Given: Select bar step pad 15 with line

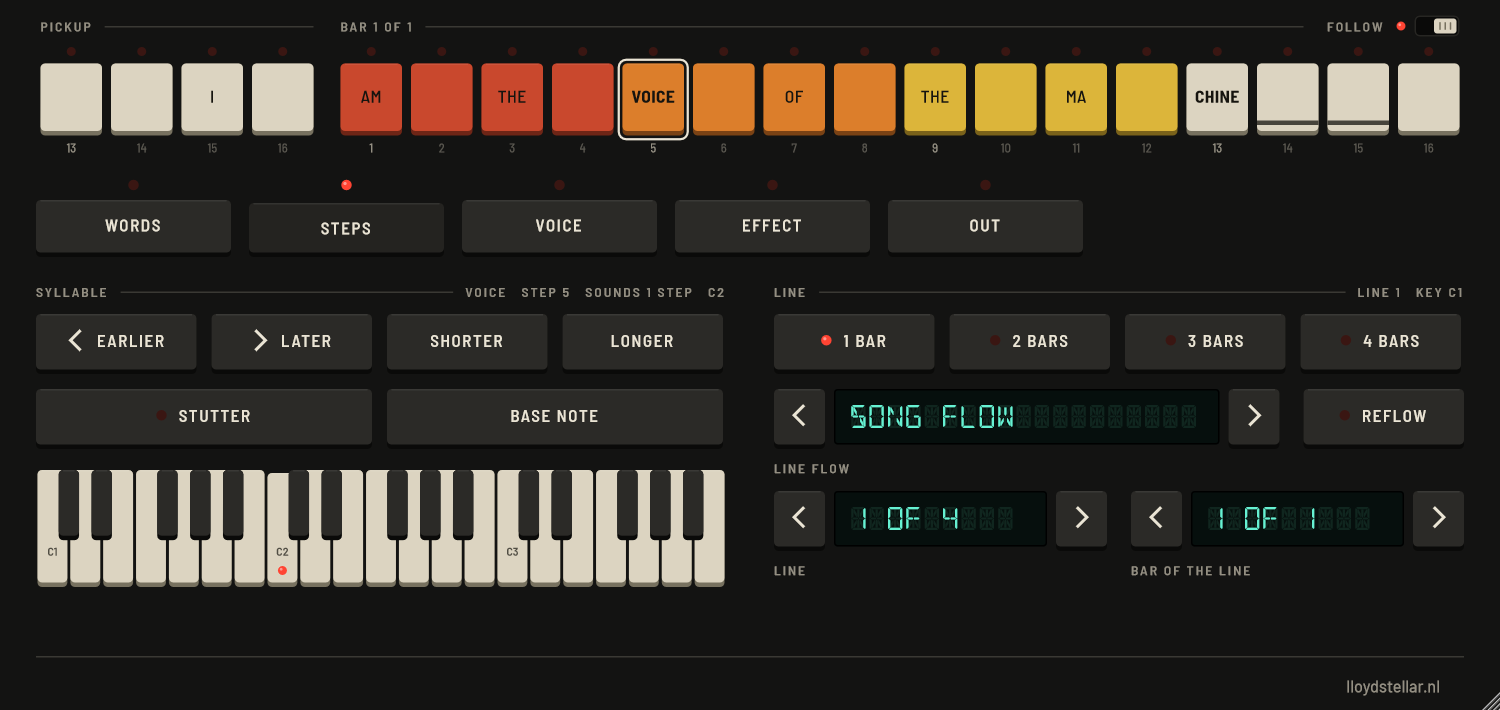Looking at the screenshot, I should point(1358,97).
